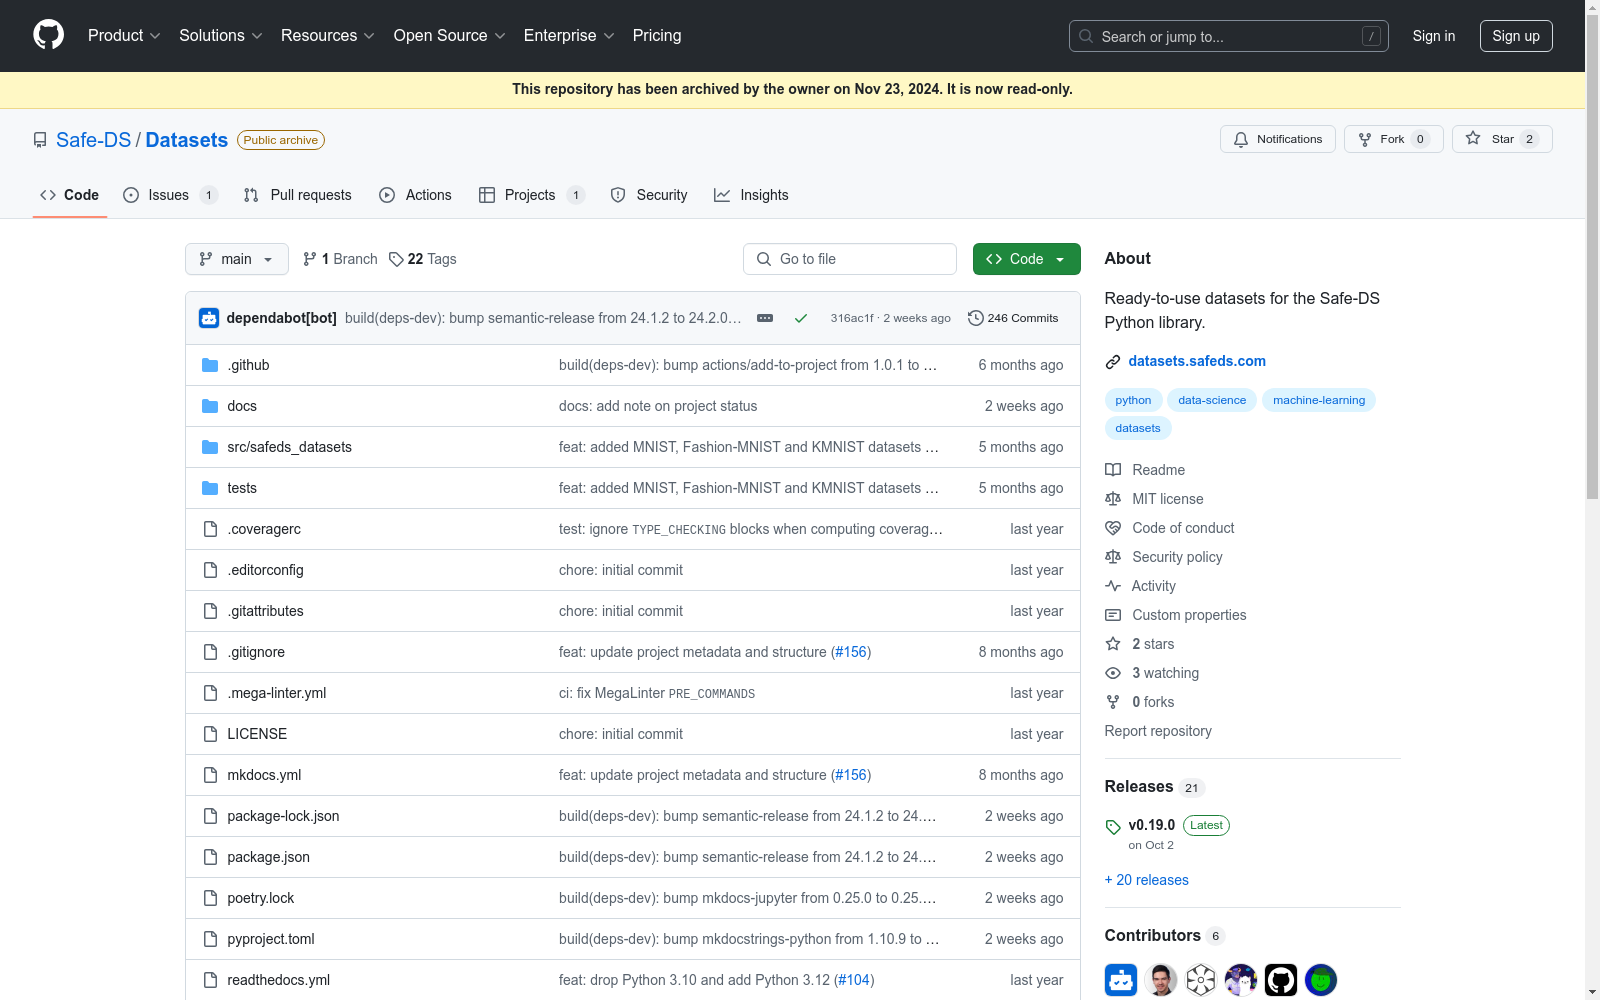Click the Sign up button
Image resolution: width=1600 pixels, height=1000 pixels.
[1516, 36]
